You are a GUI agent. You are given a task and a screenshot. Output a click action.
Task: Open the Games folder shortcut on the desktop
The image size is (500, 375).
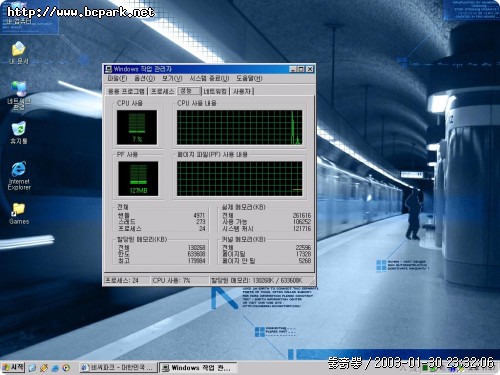coord(19,213)
